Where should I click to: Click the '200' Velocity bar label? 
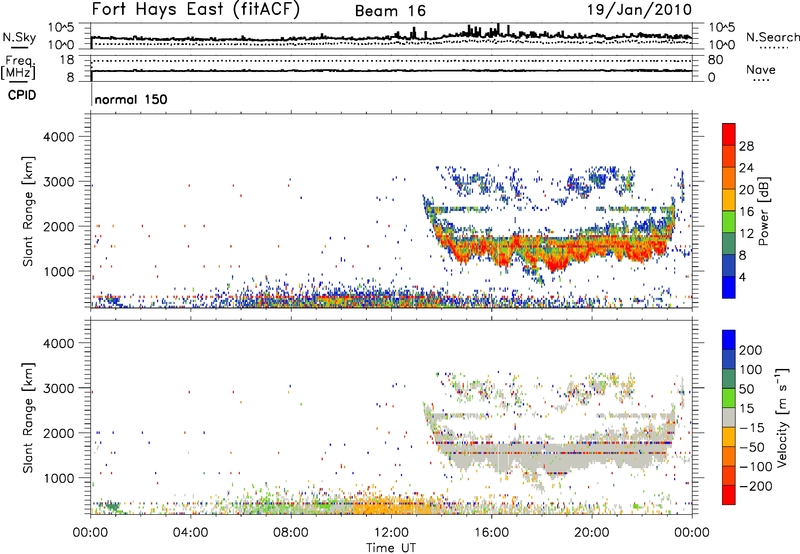point(751,350)
